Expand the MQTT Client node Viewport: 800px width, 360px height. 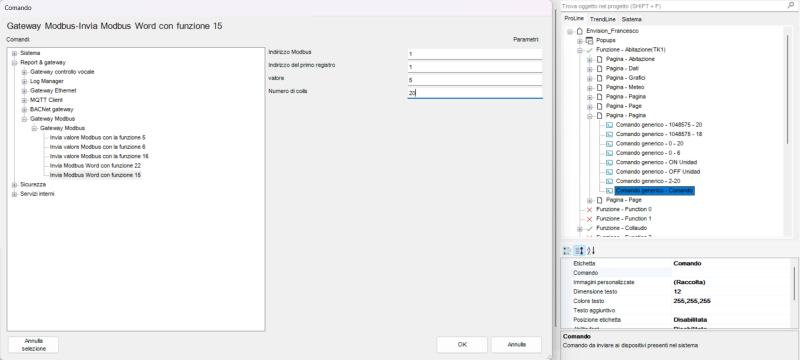[24, 100]
